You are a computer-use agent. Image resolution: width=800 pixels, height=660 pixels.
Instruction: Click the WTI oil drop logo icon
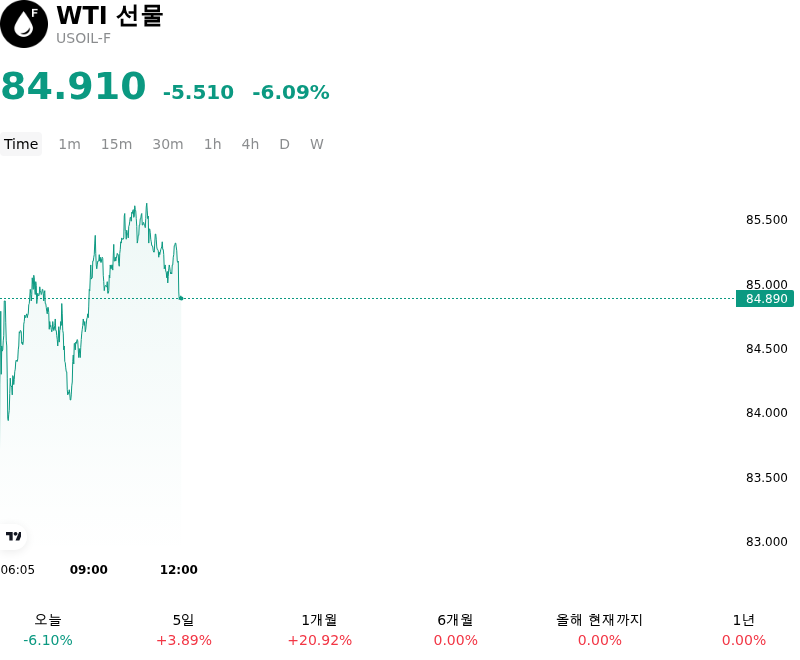click(24, 24)
